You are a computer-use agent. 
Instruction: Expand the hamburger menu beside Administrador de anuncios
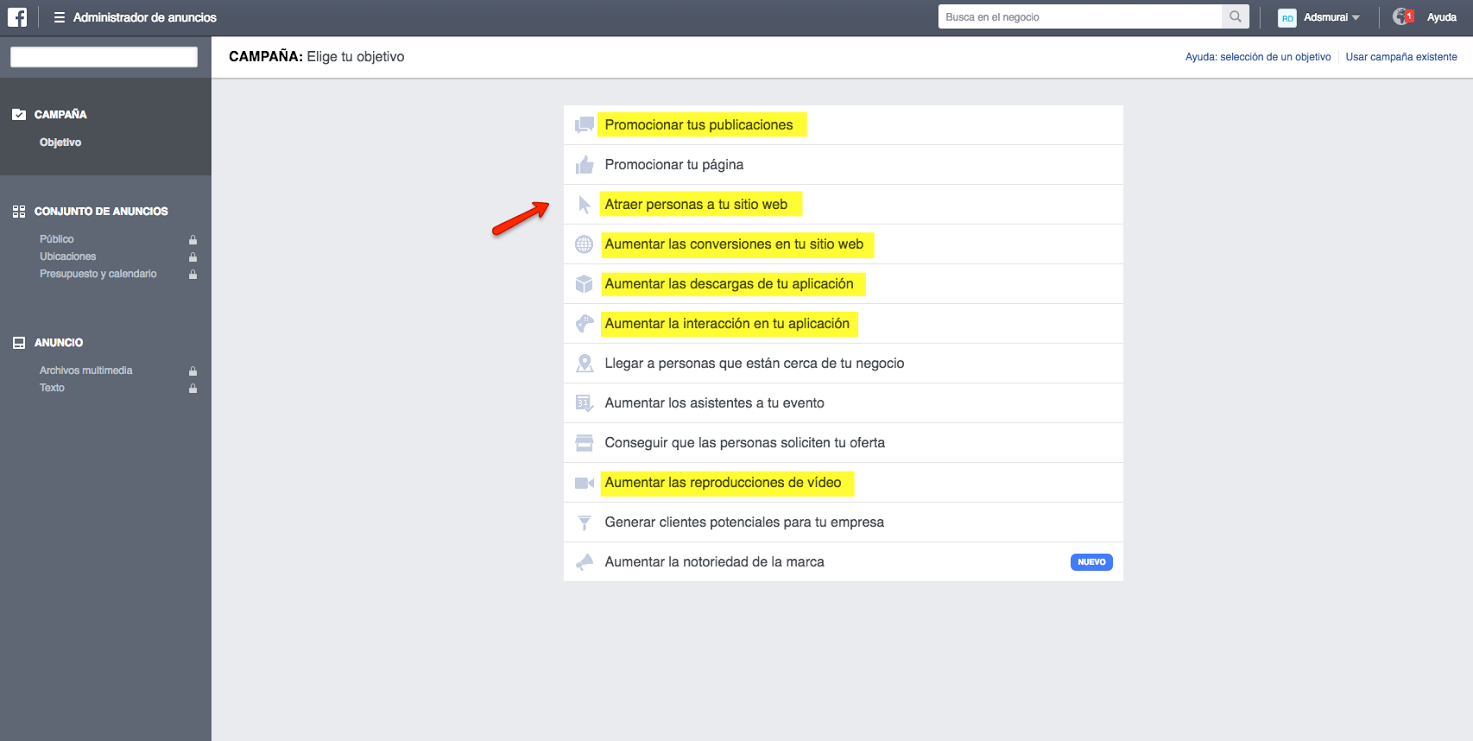tap(58, 16)
